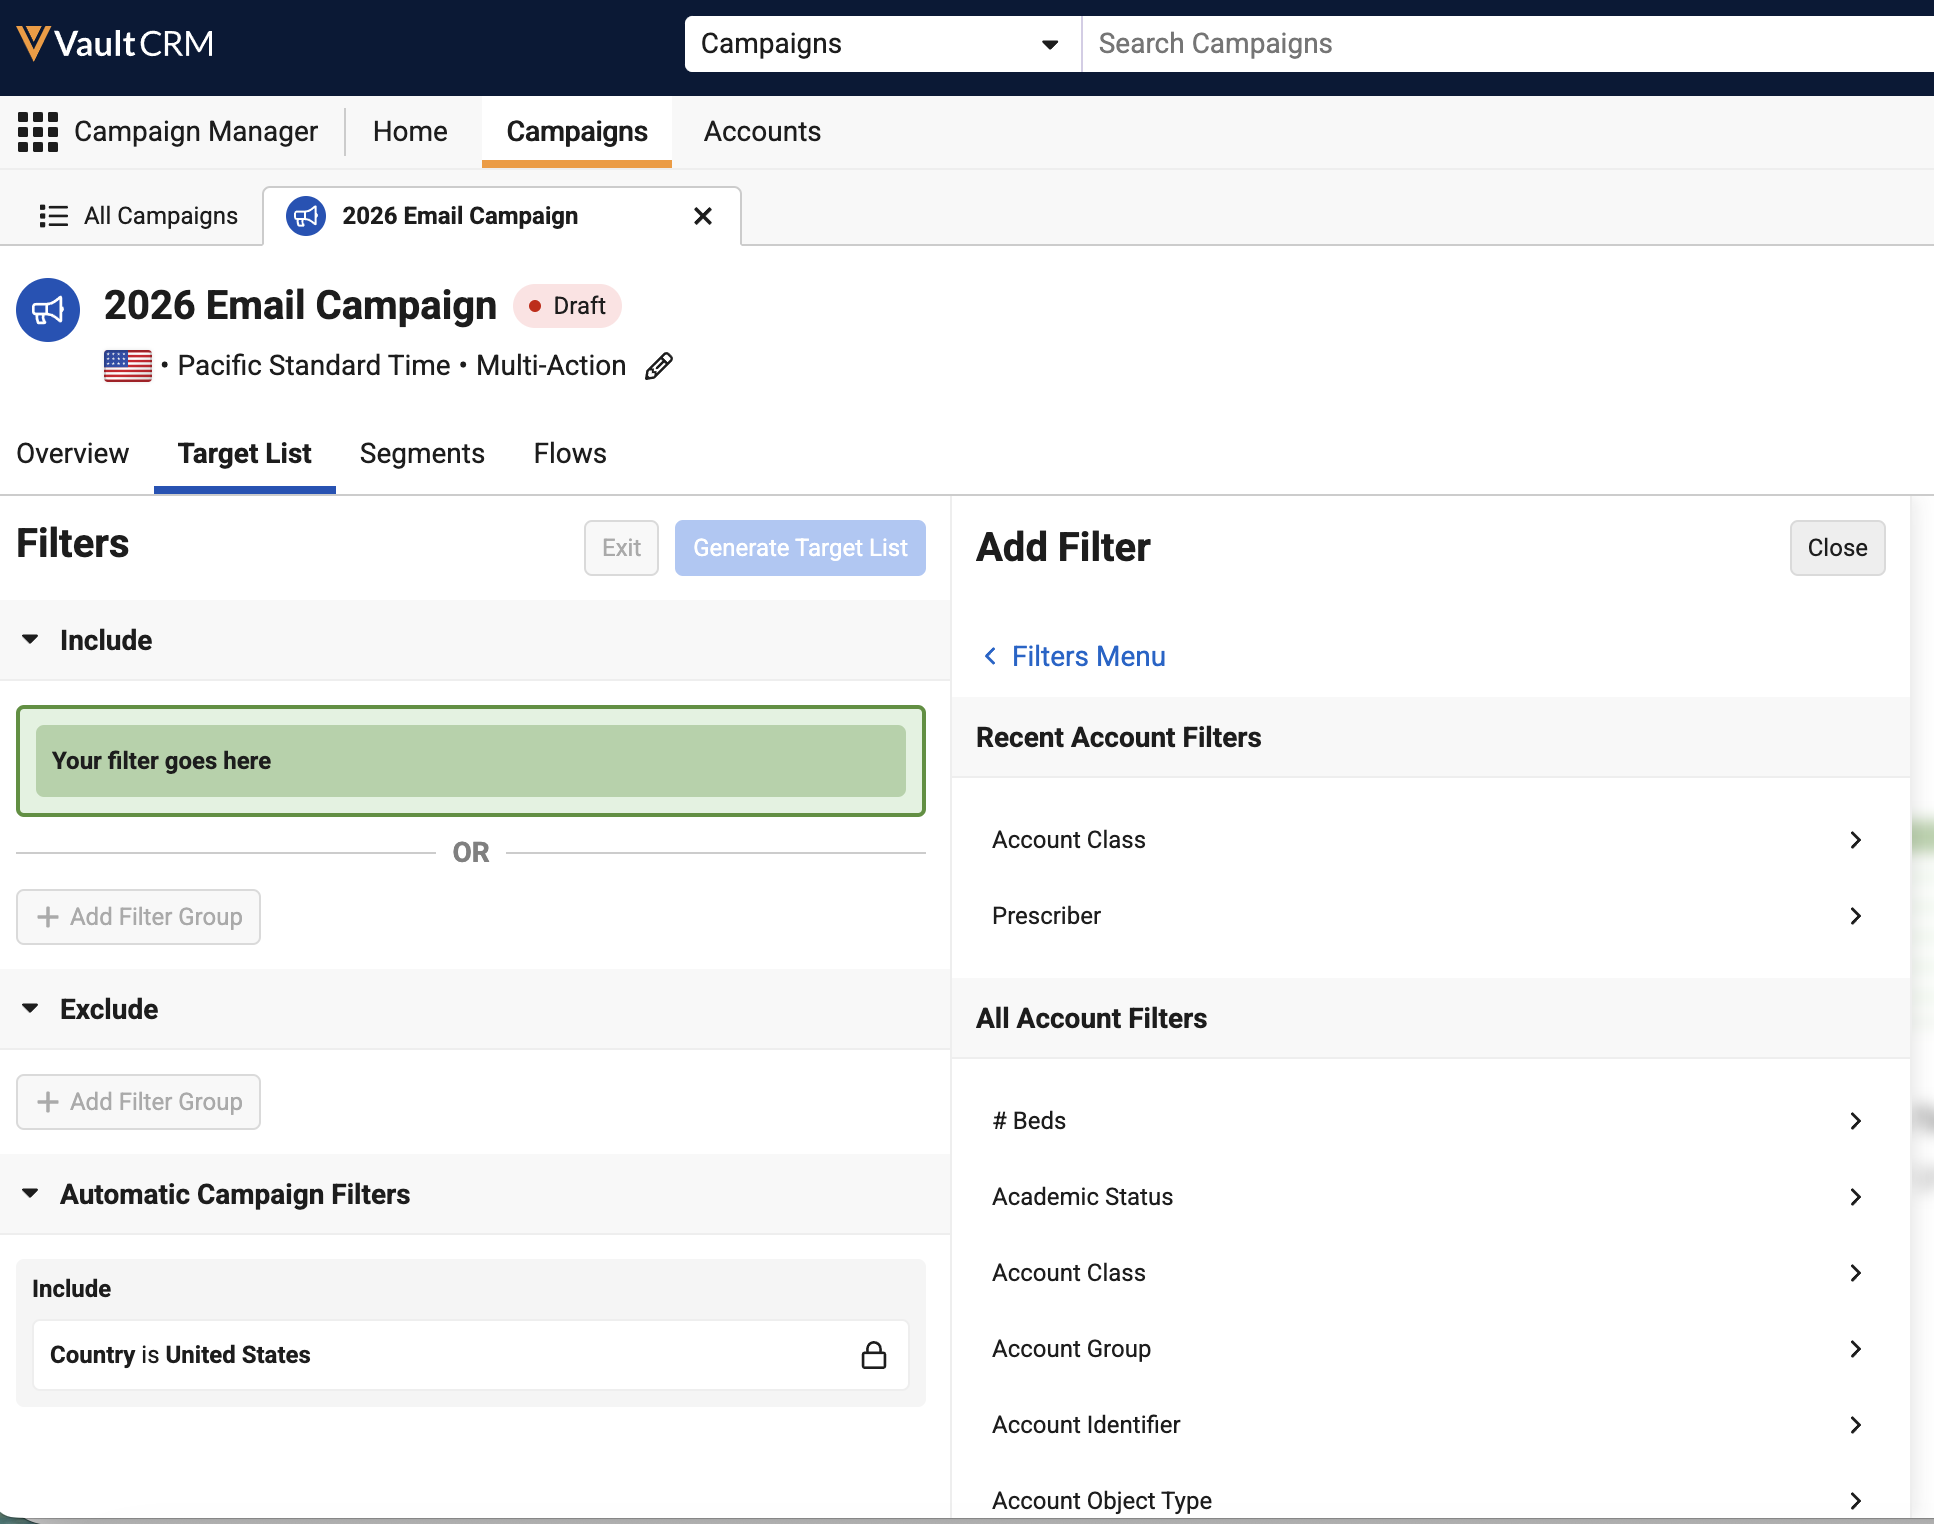This screenshot has width=1934, height=1524.
Task: Select the Target List tab
Action: 245,454
